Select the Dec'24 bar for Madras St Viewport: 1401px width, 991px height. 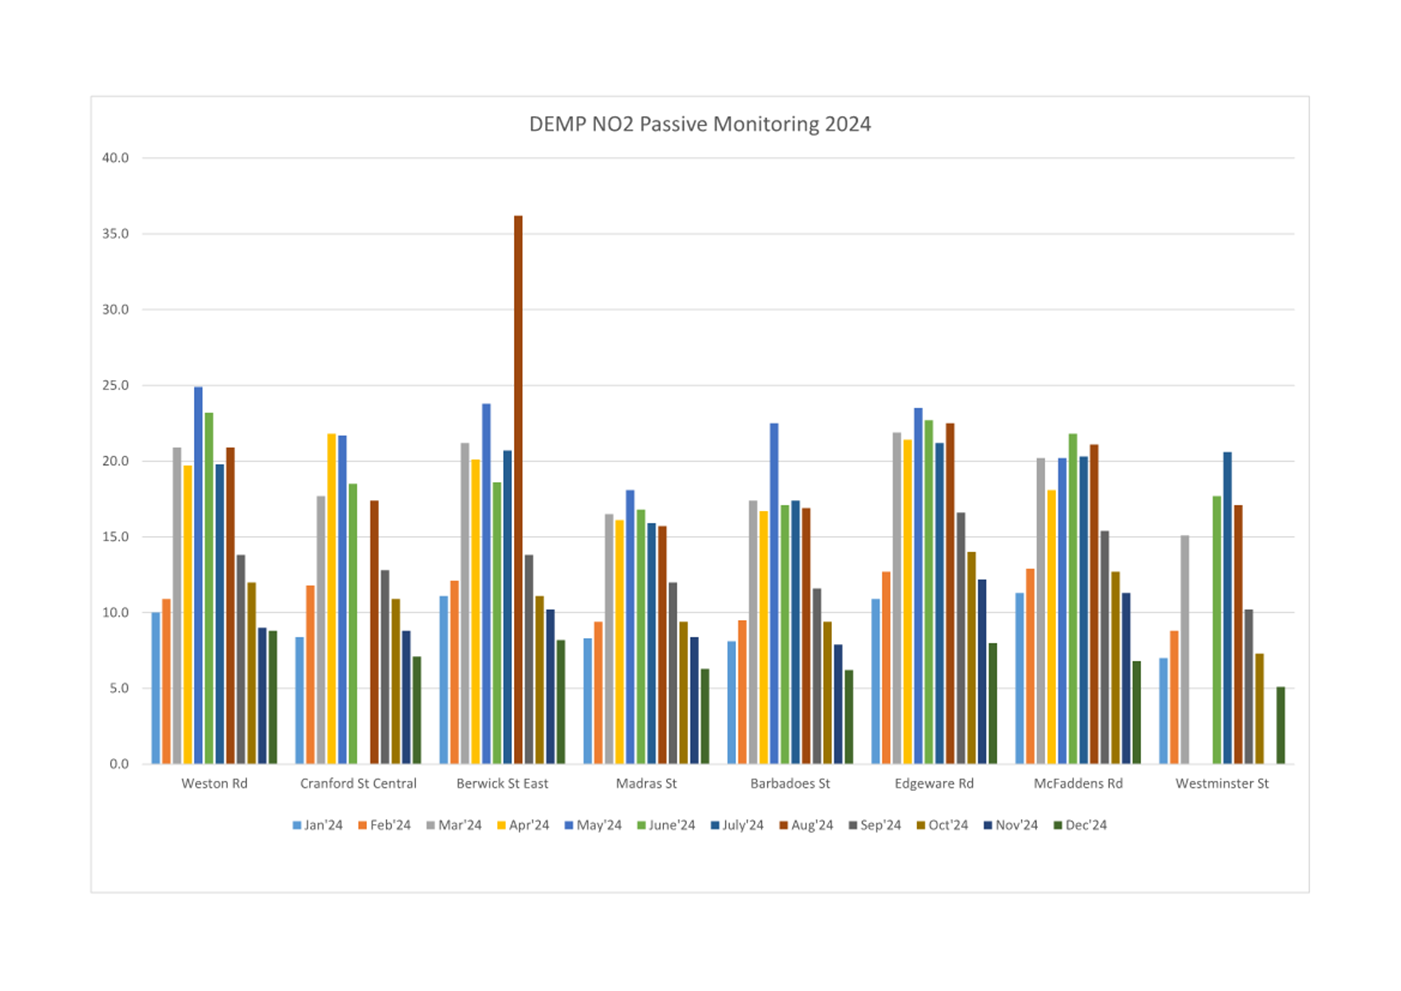click(705, 716)
